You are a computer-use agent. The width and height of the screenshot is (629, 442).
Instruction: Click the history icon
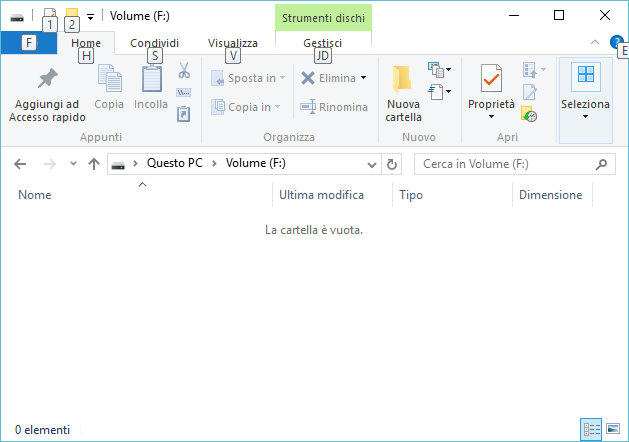(x=529, y=114)
